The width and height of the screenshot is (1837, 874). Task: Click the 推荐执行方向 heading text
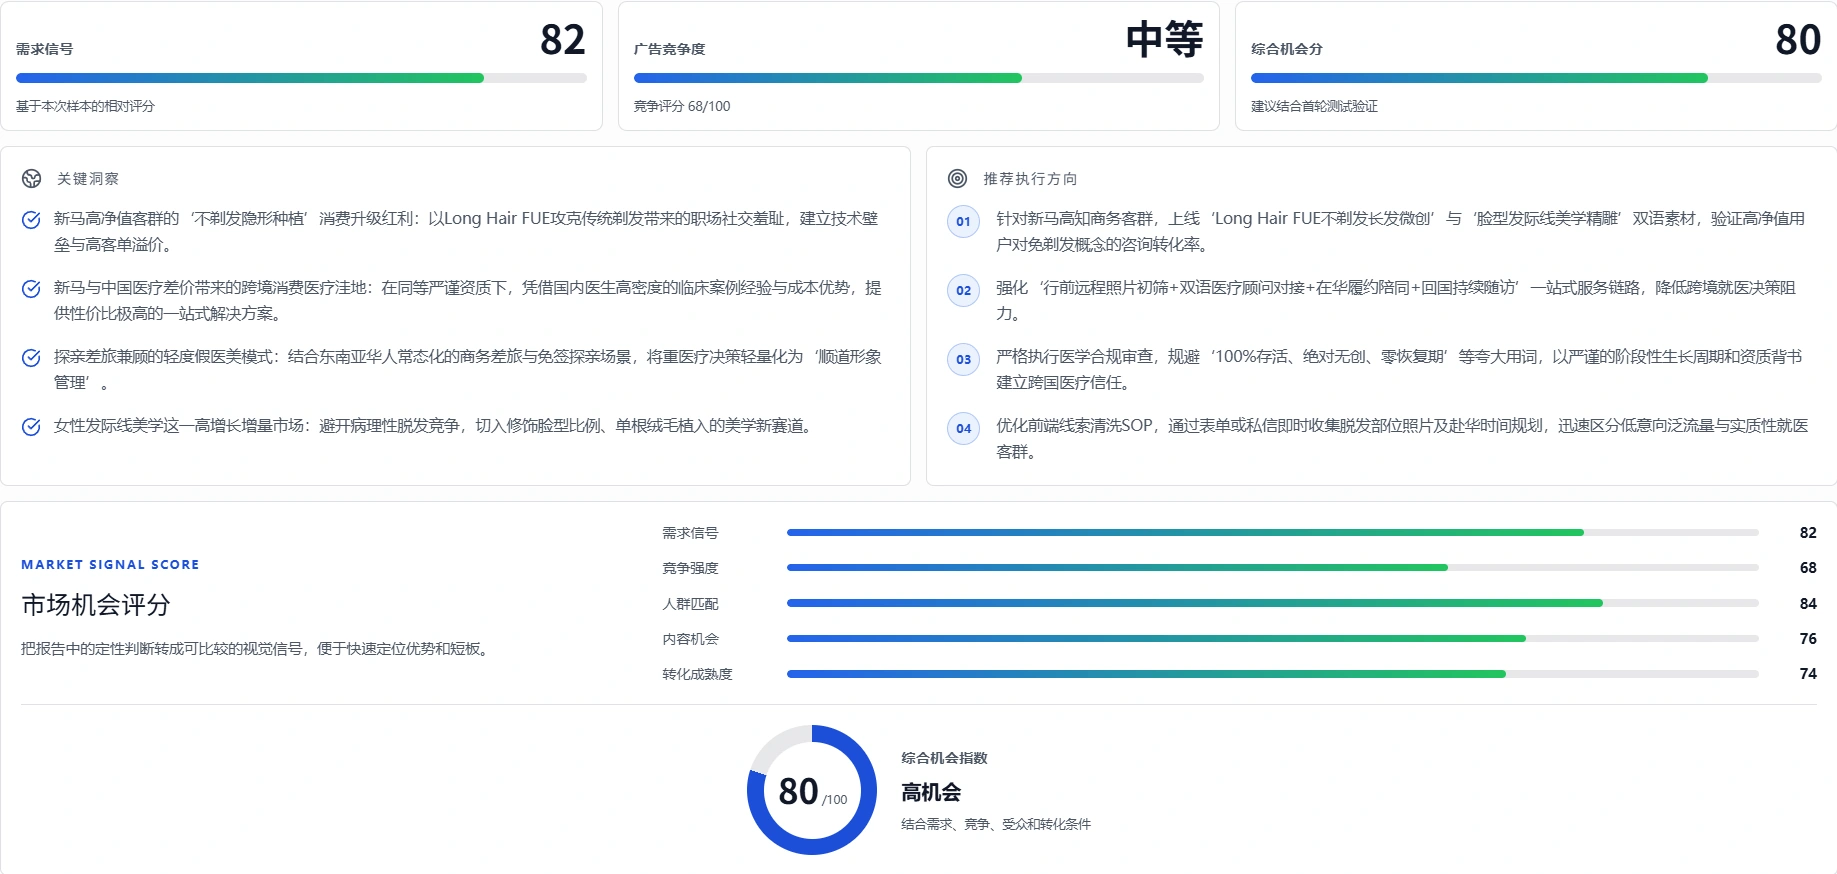coord(1030,179)
